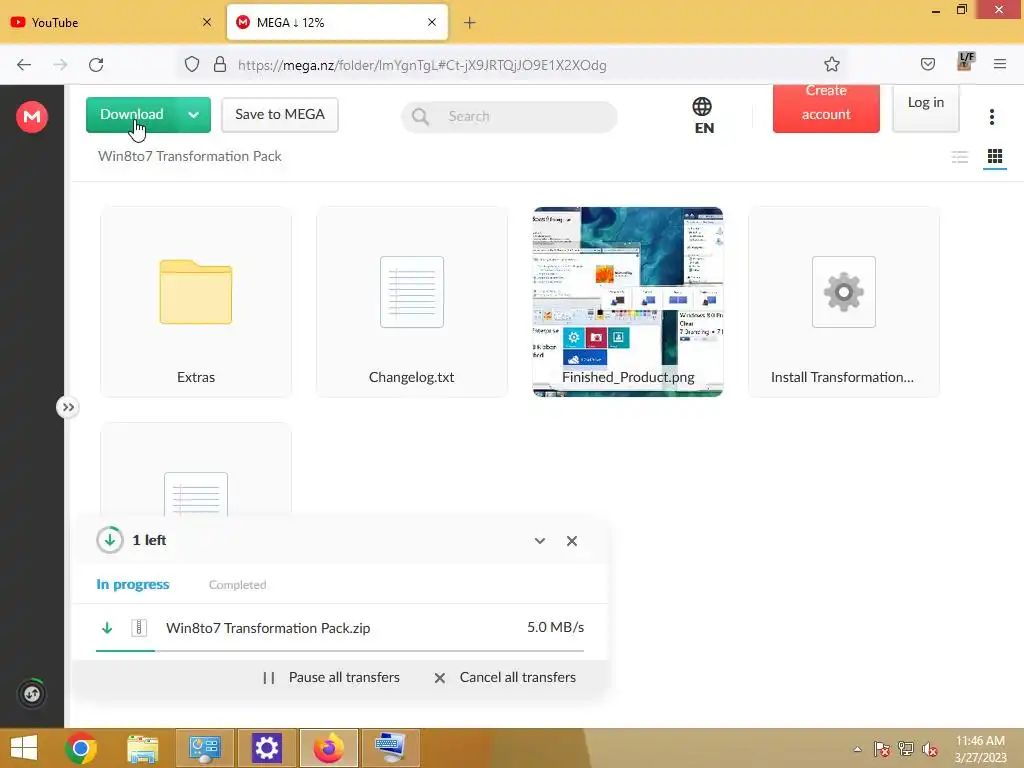Click the muted volume tray icon
The width and height of the screenshot is (1024, 768).
pos(930,749)
